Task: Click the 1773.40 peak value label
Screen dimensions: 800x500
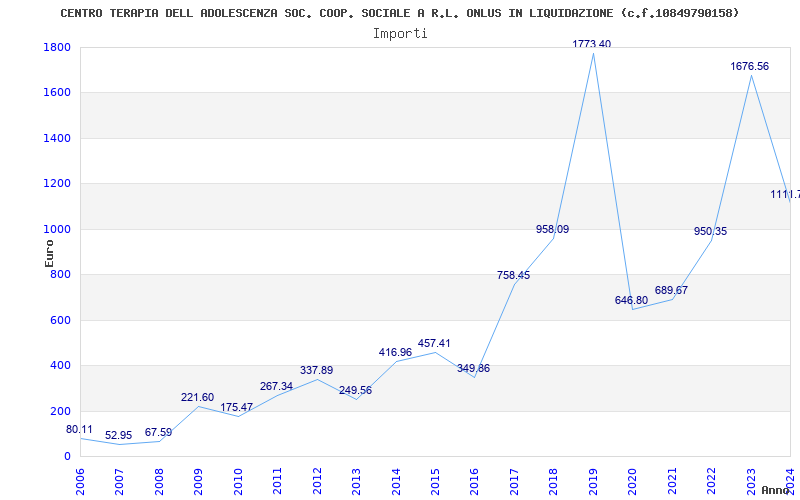Action: [591, 44]
